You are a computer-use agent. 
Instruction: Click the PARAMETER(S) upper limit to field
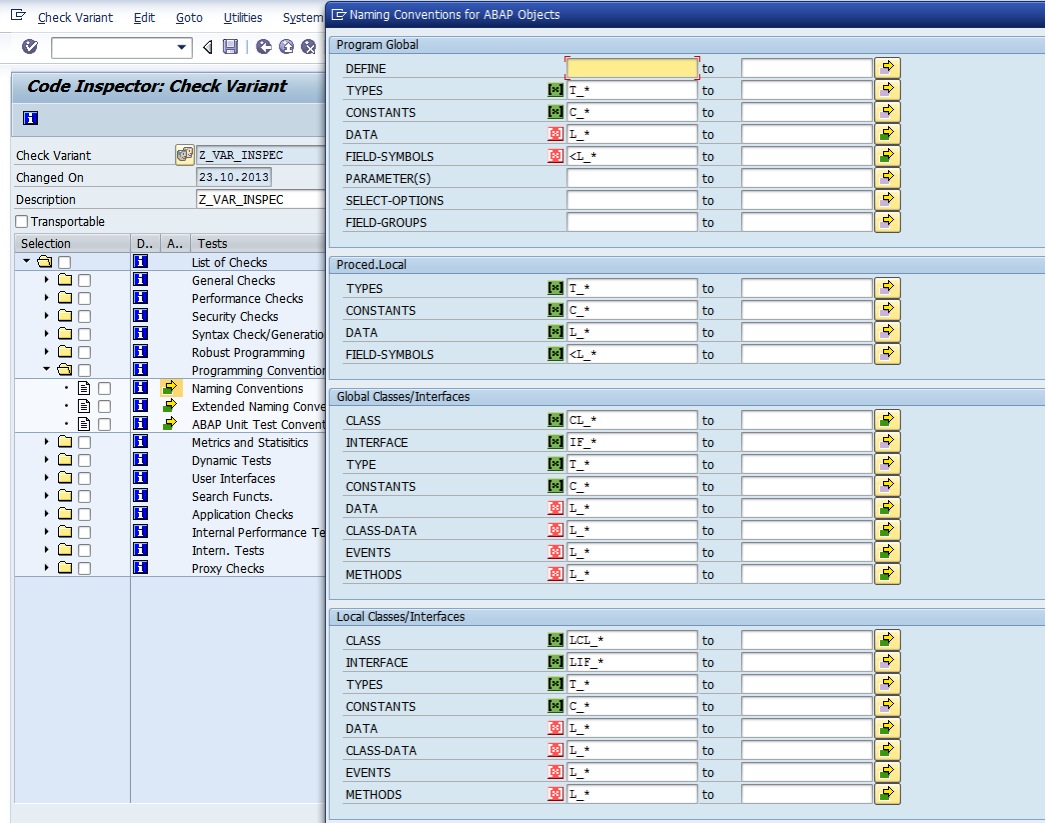click(807, 178)
